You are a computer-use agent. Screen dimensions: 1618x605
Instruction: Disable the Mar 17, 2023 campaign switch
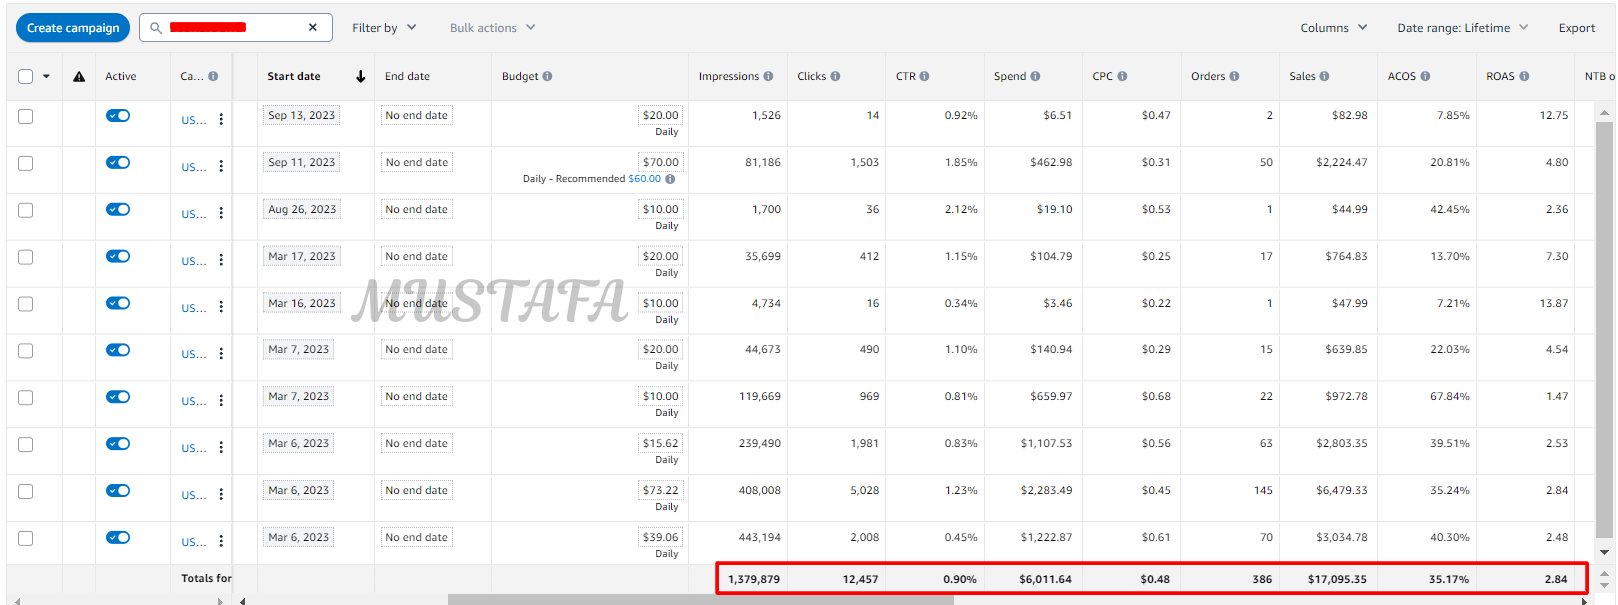click(118, 256)
